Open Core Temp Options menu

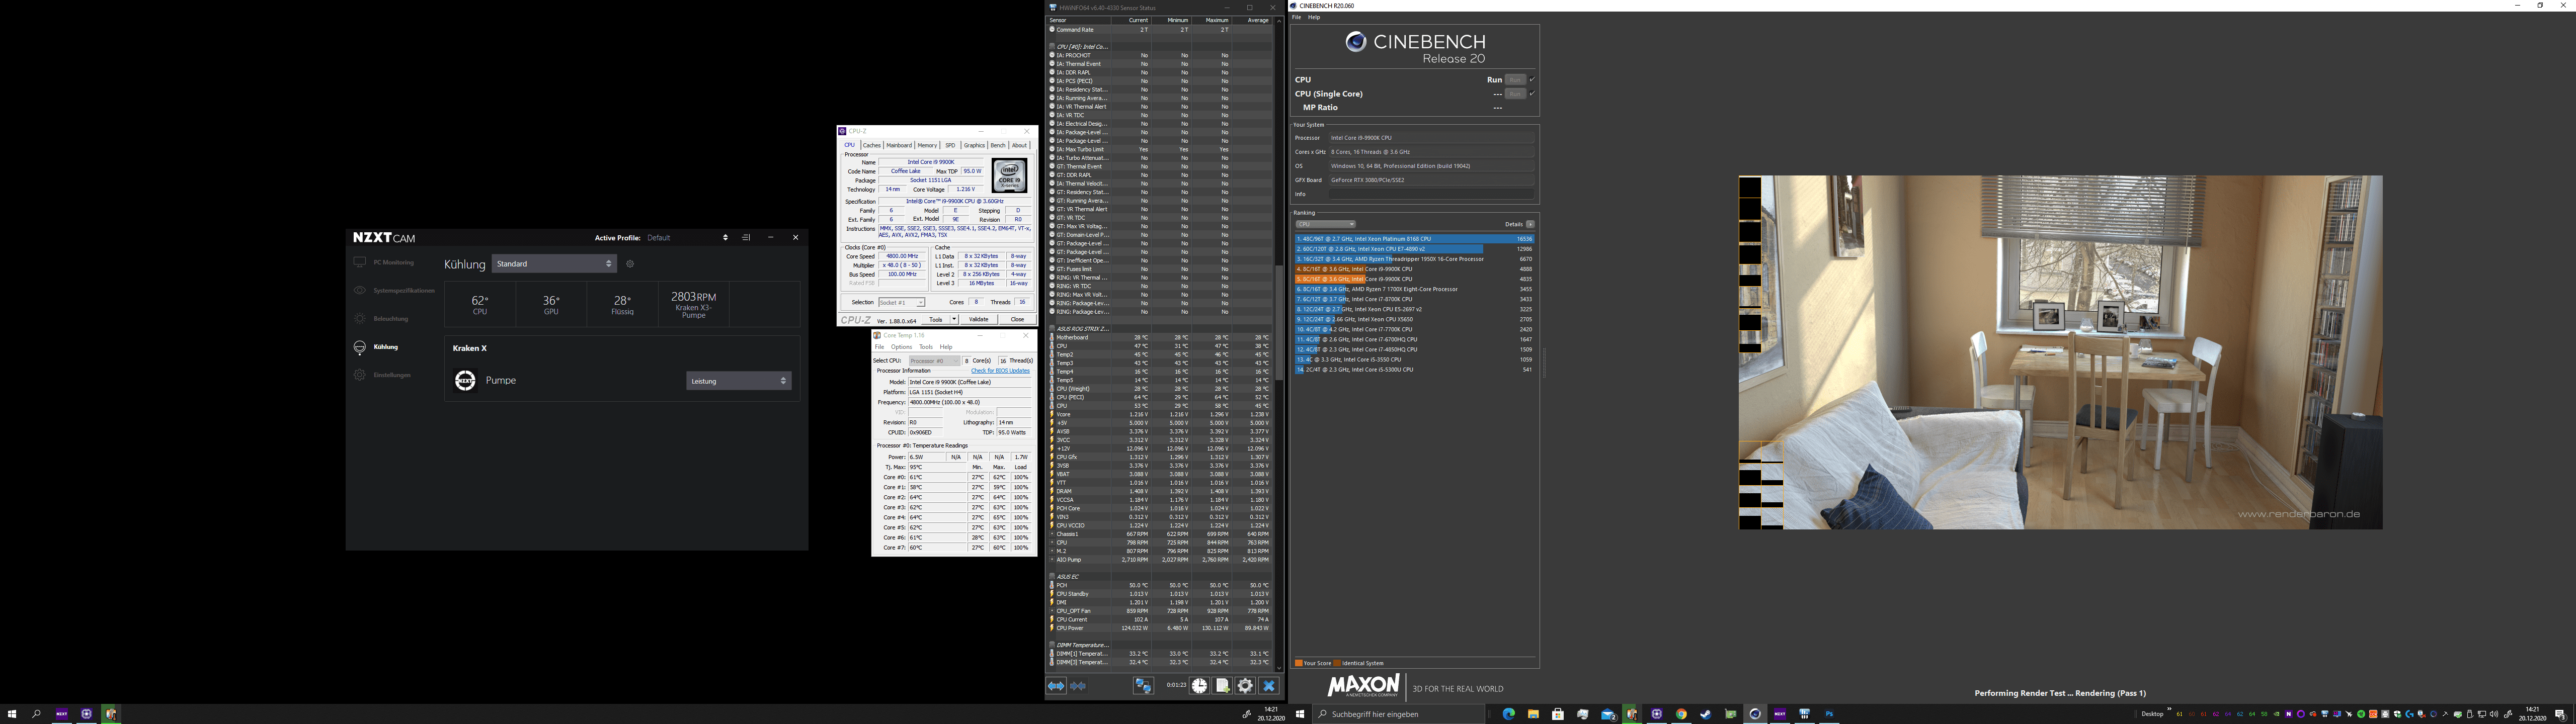click(x=902, y=347)
